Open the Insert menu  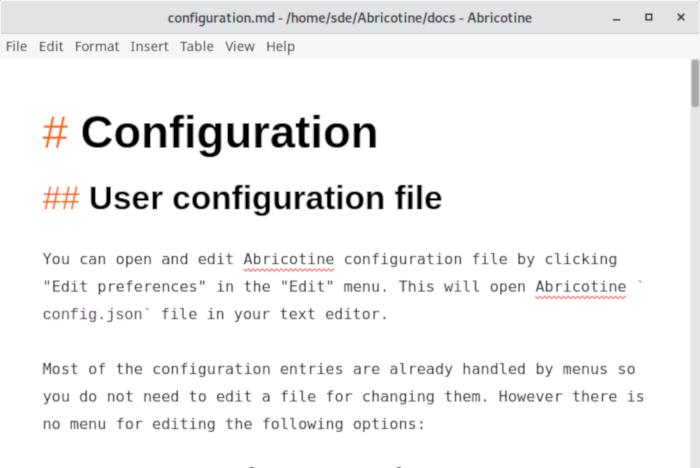(x=150, y=46)
